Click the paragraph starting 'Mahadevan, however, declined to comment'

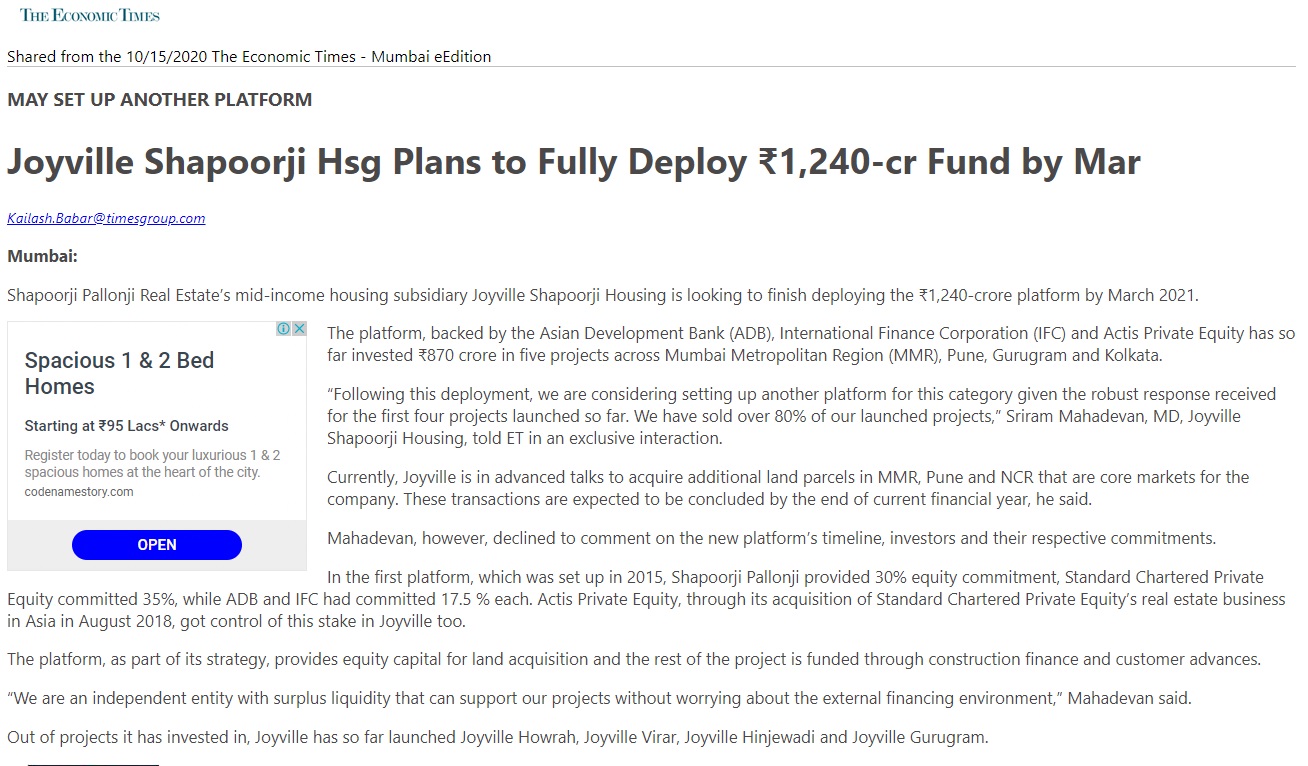pos(771,538)
